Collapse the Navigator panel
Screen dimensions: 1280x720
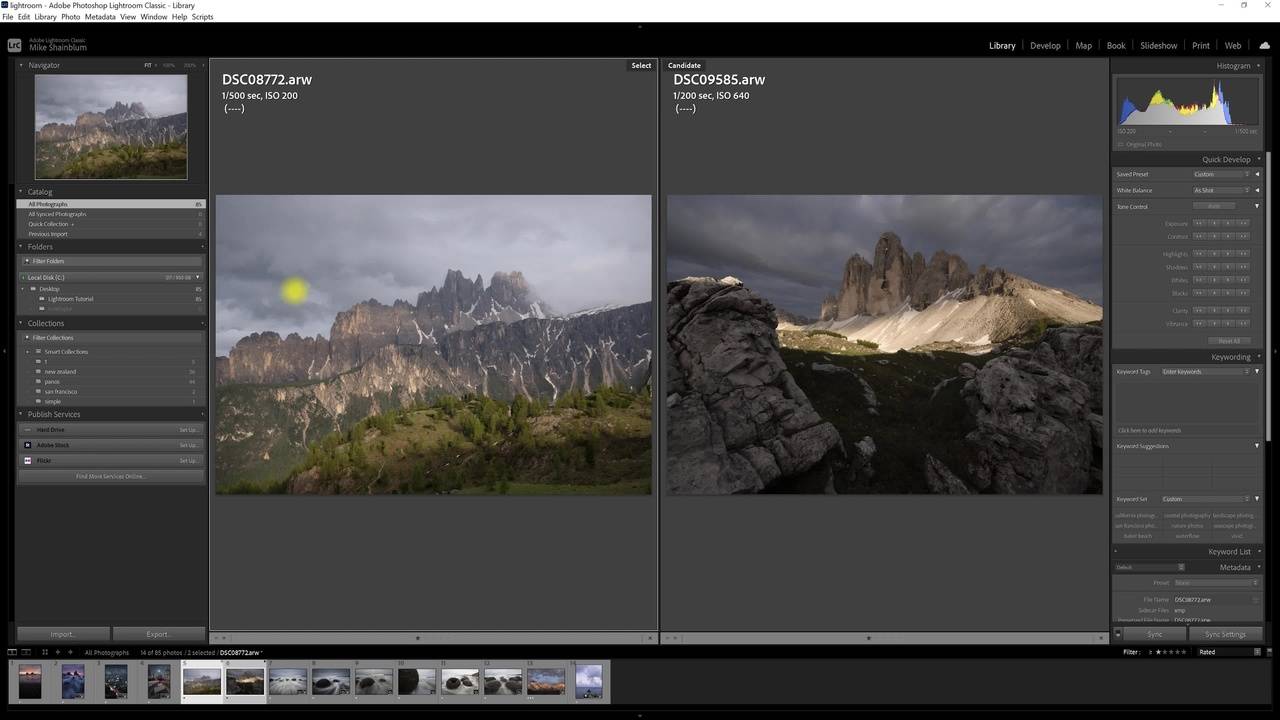tap(22, 65)
